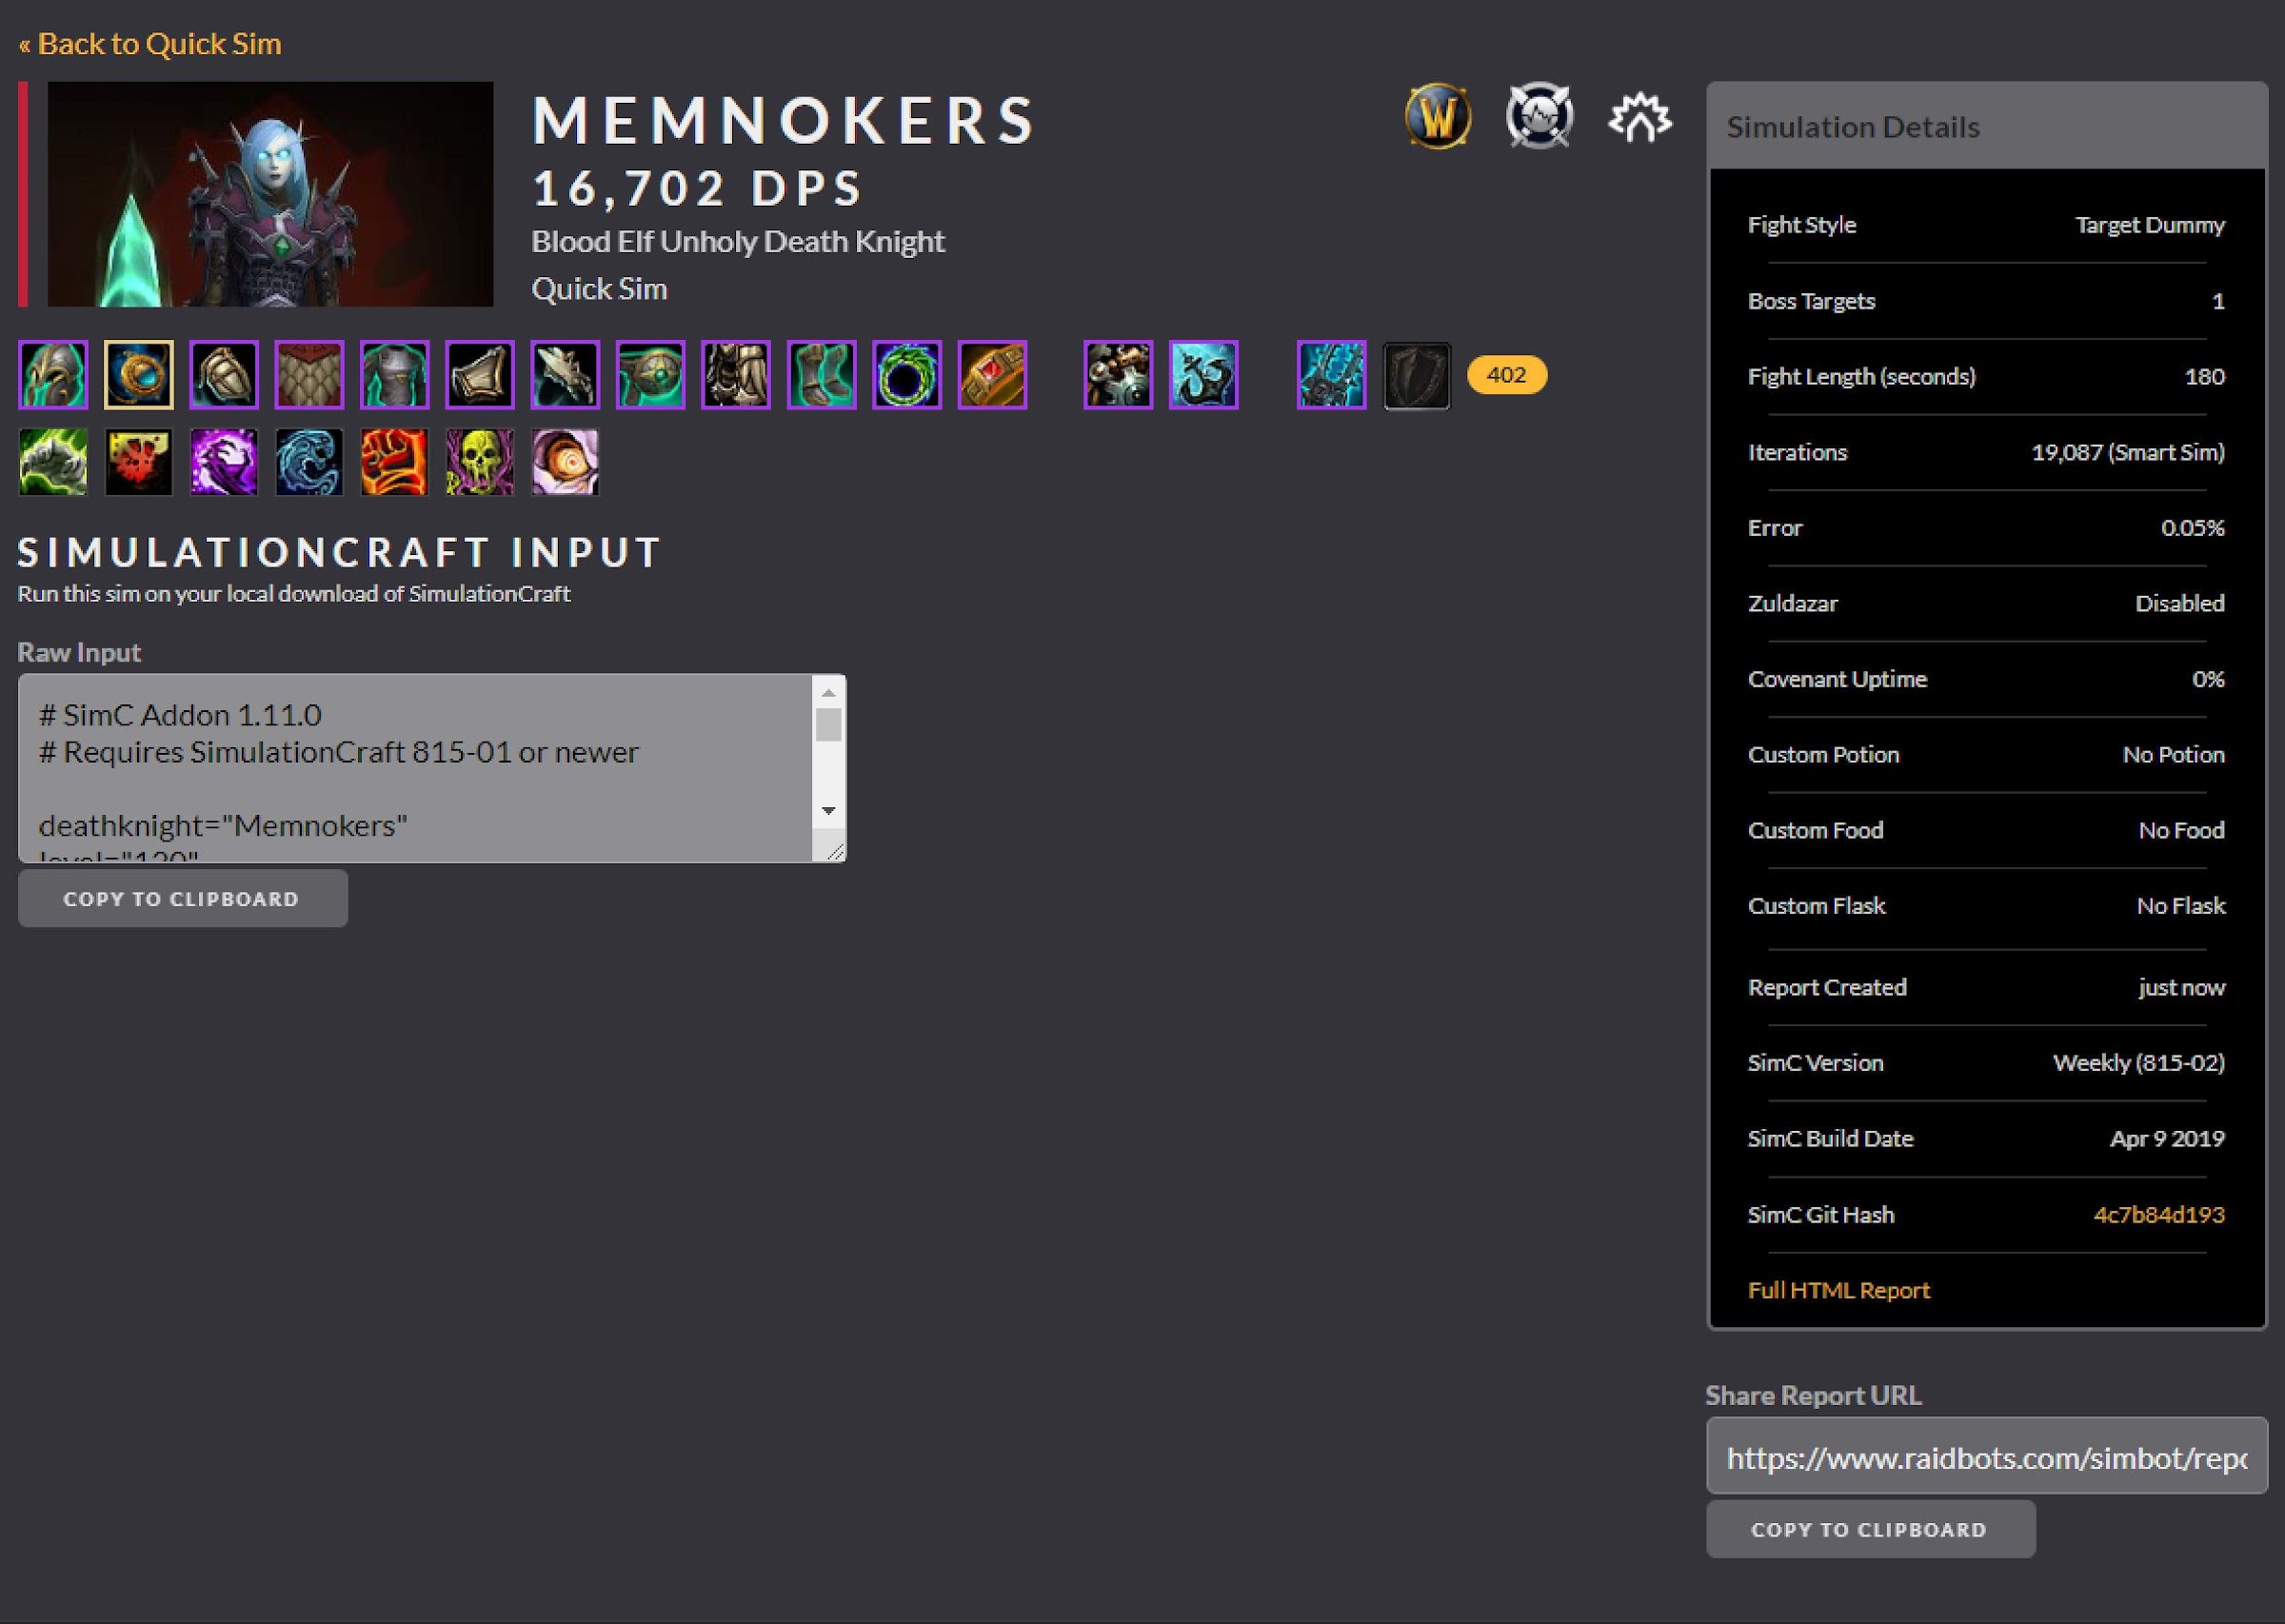Click the red gem gold ring icon
This screenshot has height=1624, width=2285.
(x=992, y=375)
